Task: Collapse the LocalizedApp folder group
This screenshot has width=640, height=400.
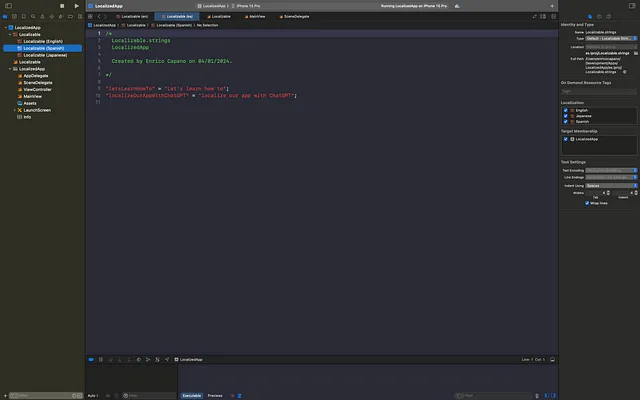Action: [x=10, y=69]
